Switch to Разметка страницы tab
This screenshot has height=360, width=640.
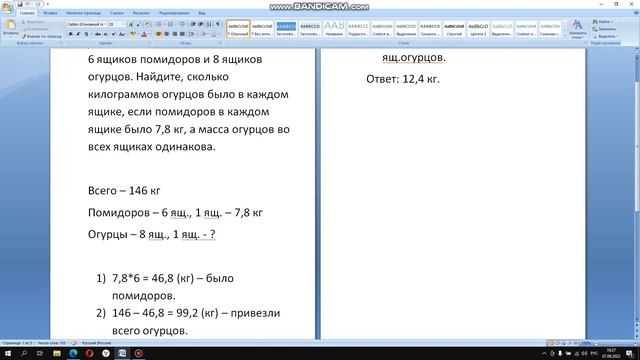[x=83, y=13]
